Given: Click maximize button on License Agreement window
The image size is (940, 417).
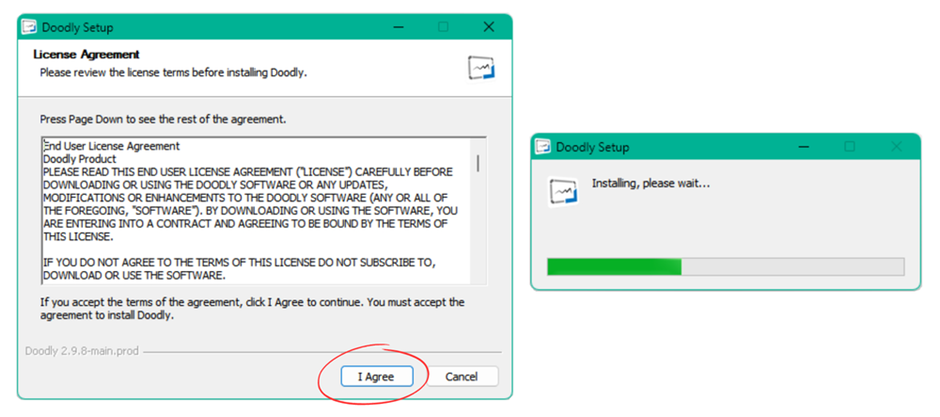Looking at the screenshot, I should coord(443,27).
